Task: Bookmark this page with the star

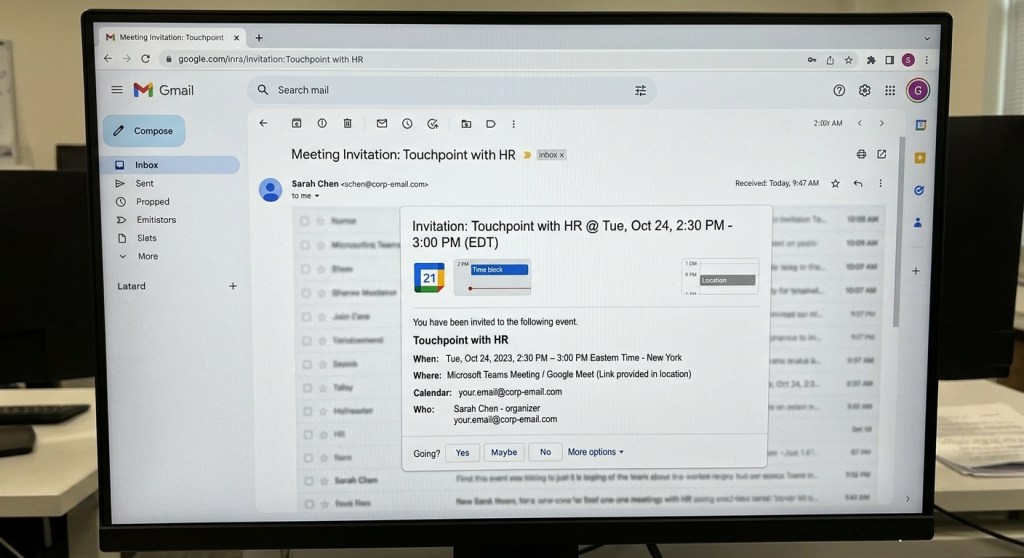Action: click(848, 60)
